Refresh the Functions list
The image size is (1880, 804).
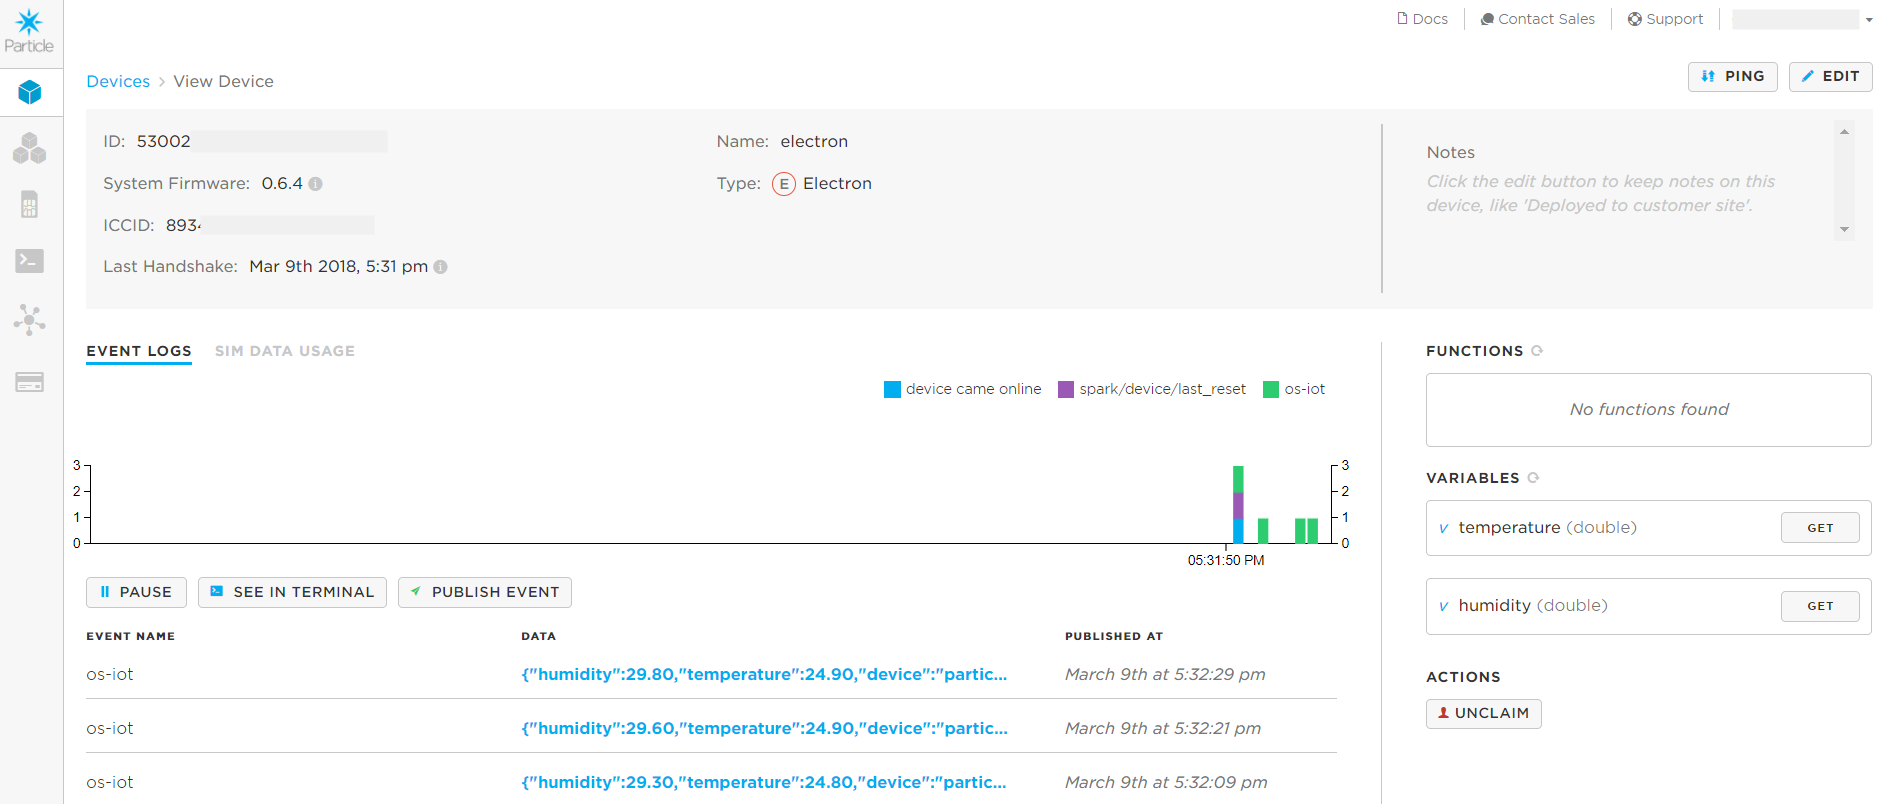coord(1537,351)
